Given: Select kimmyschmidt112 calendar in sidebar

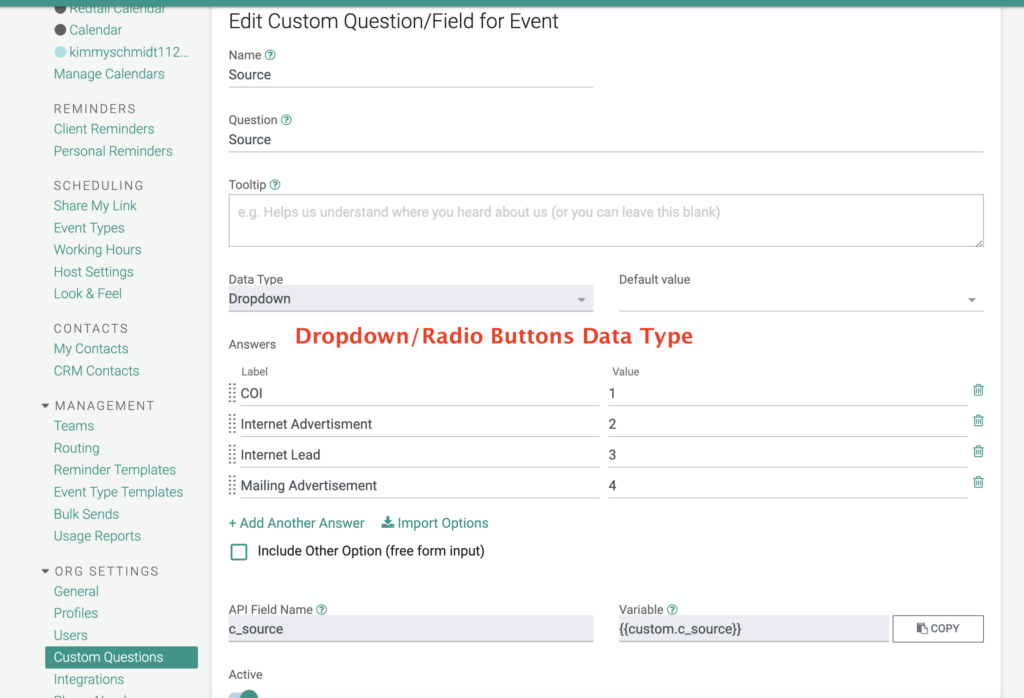Looking at the screenshot, I should 129,52.
